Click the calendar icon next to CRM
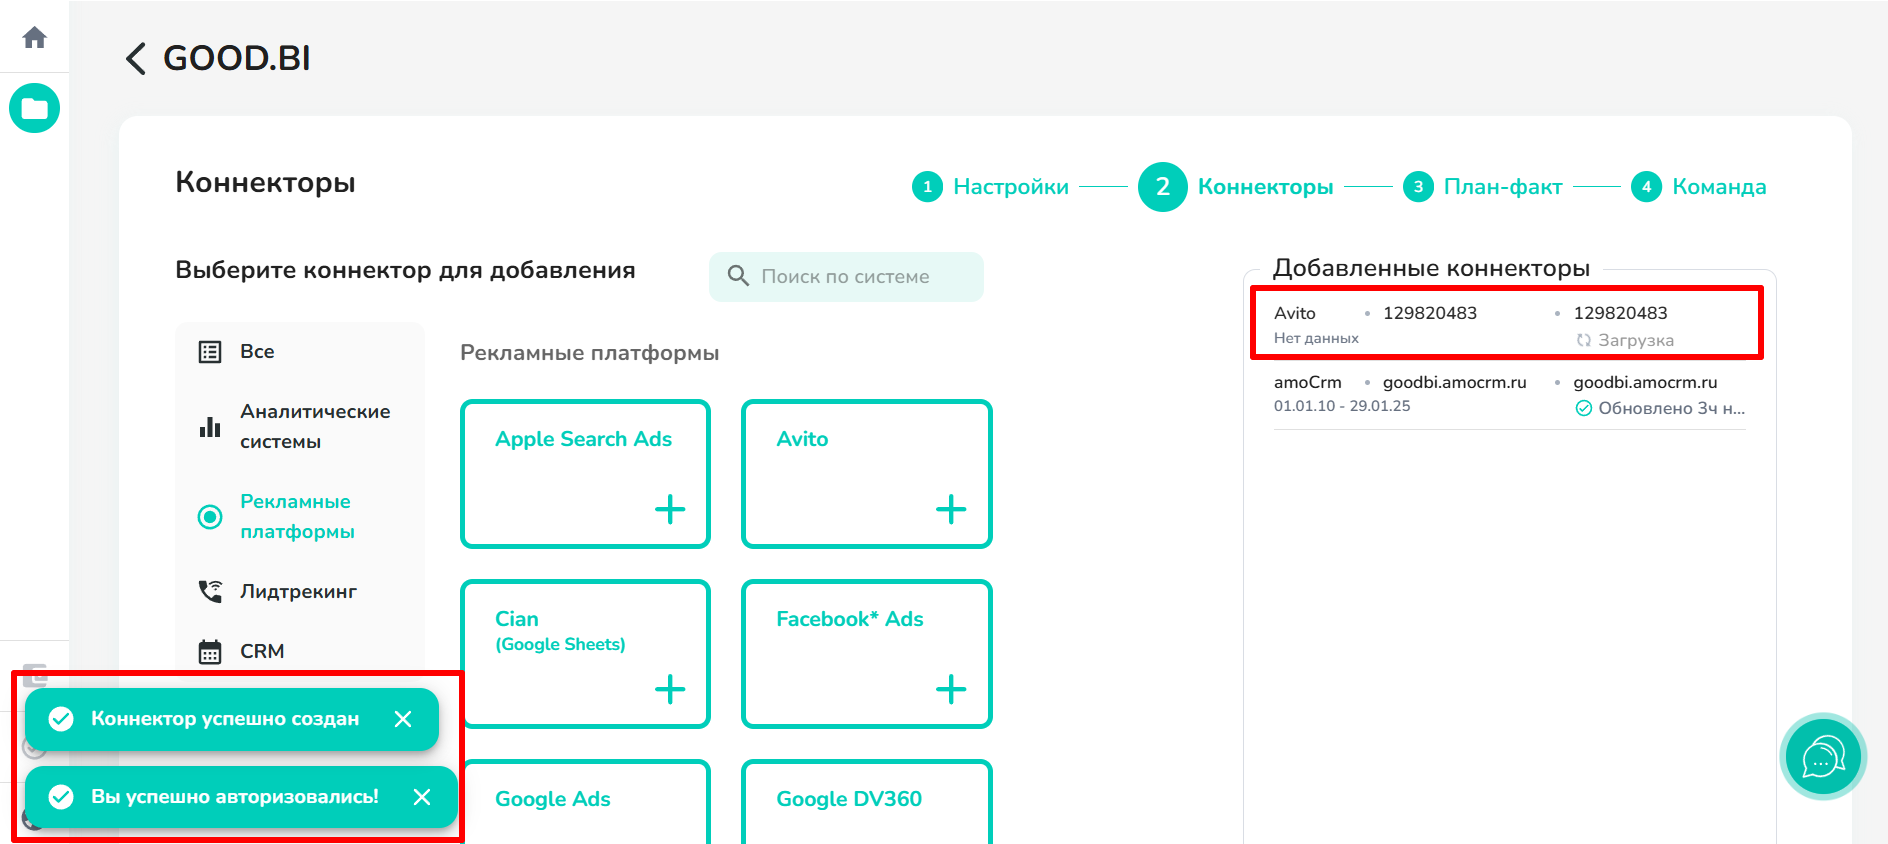1888x844 pixels. (x=210, y=652)
